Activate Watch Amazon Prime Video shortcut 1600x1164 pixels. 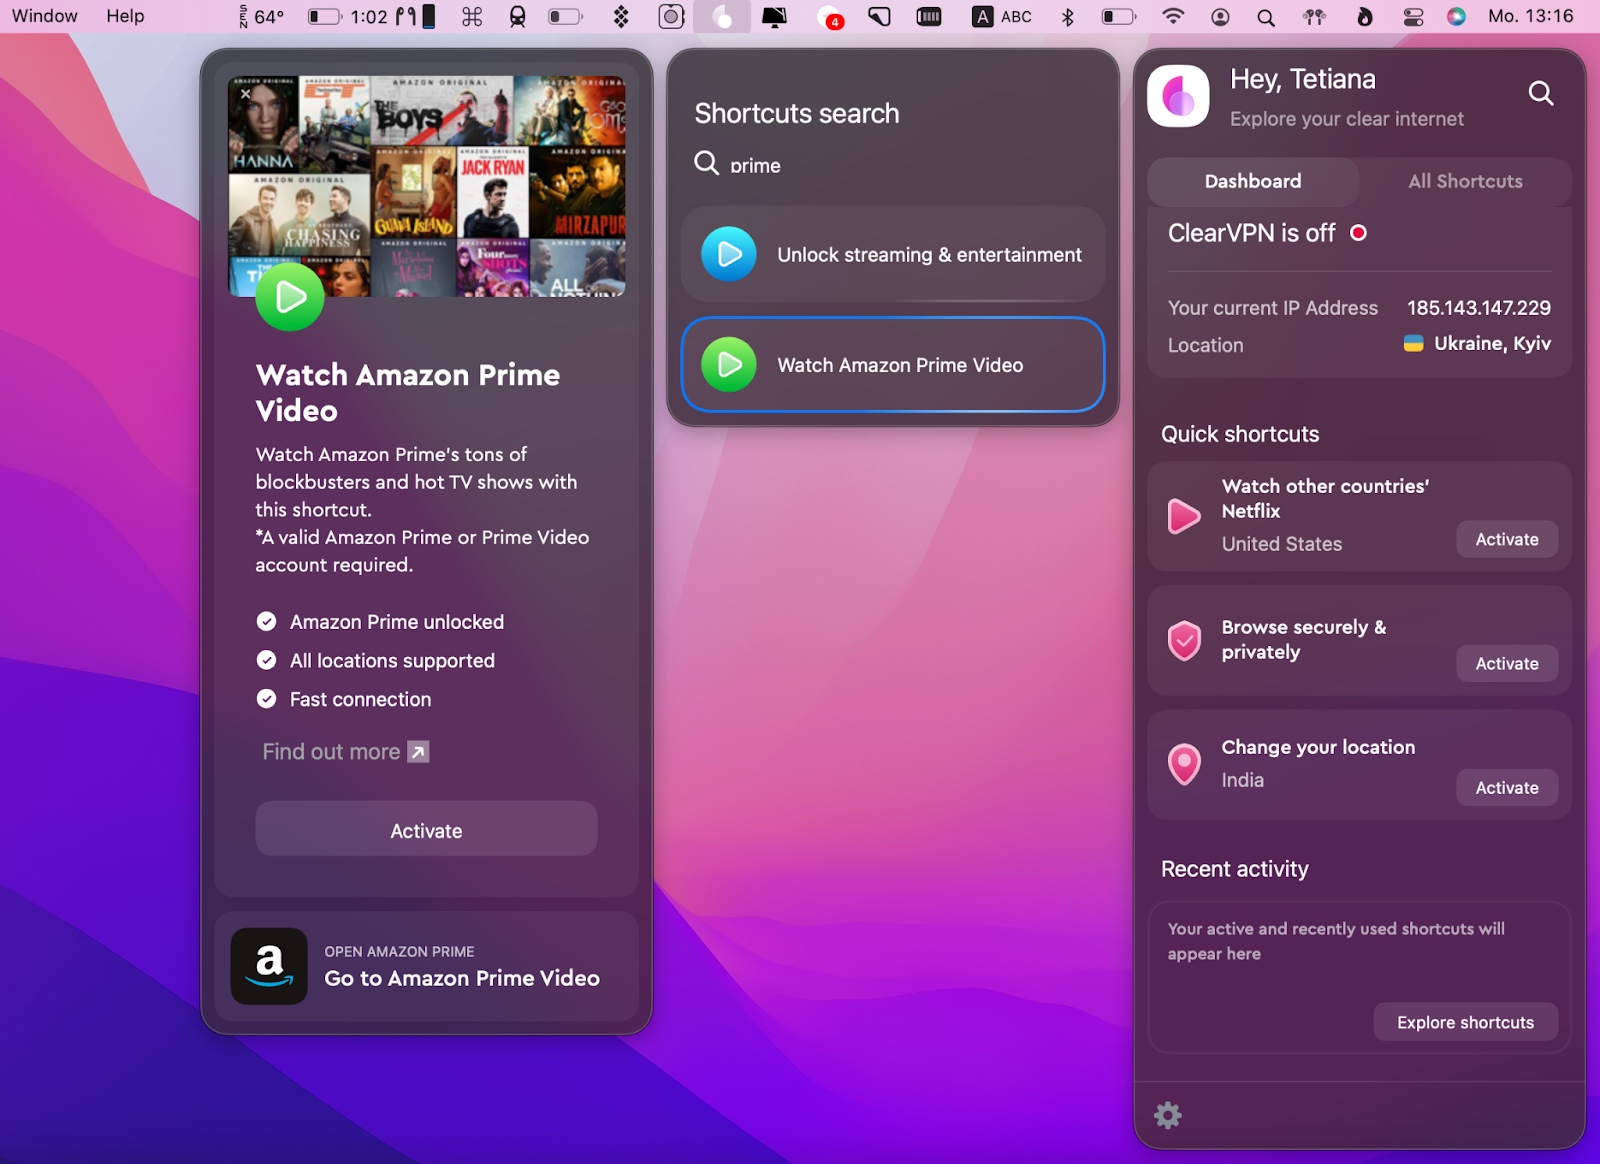[426, 830]
